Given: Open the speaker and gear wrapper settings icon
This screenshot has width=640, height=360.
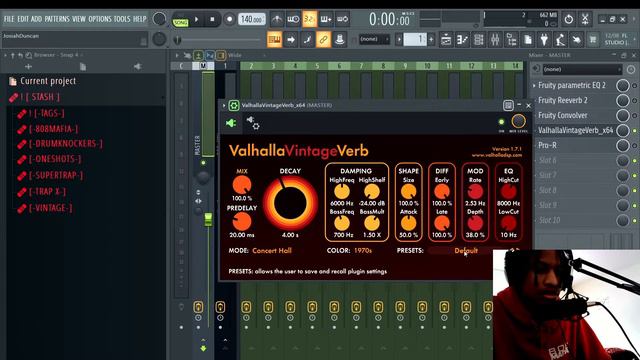Looking at the screenshot, I should pyautogui.click(x=253, y=122).
